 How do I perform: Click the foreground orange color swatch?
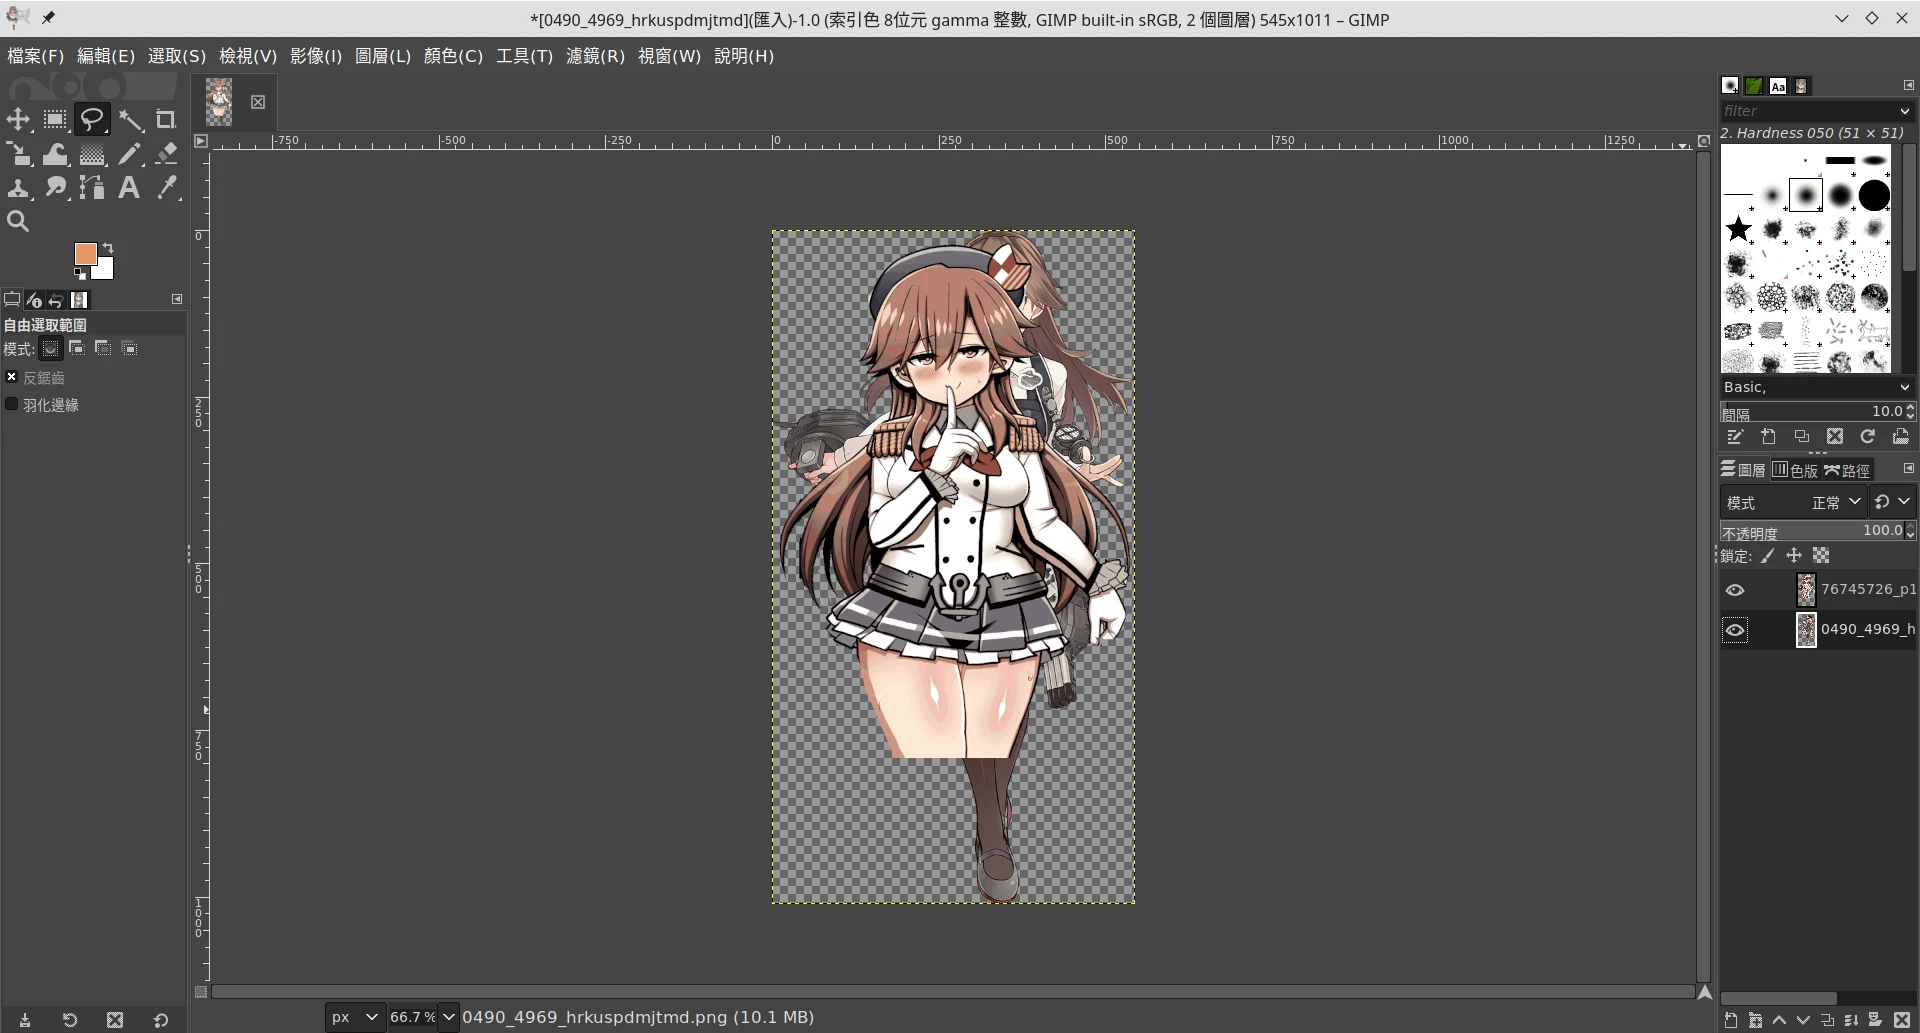coord(86,254)
